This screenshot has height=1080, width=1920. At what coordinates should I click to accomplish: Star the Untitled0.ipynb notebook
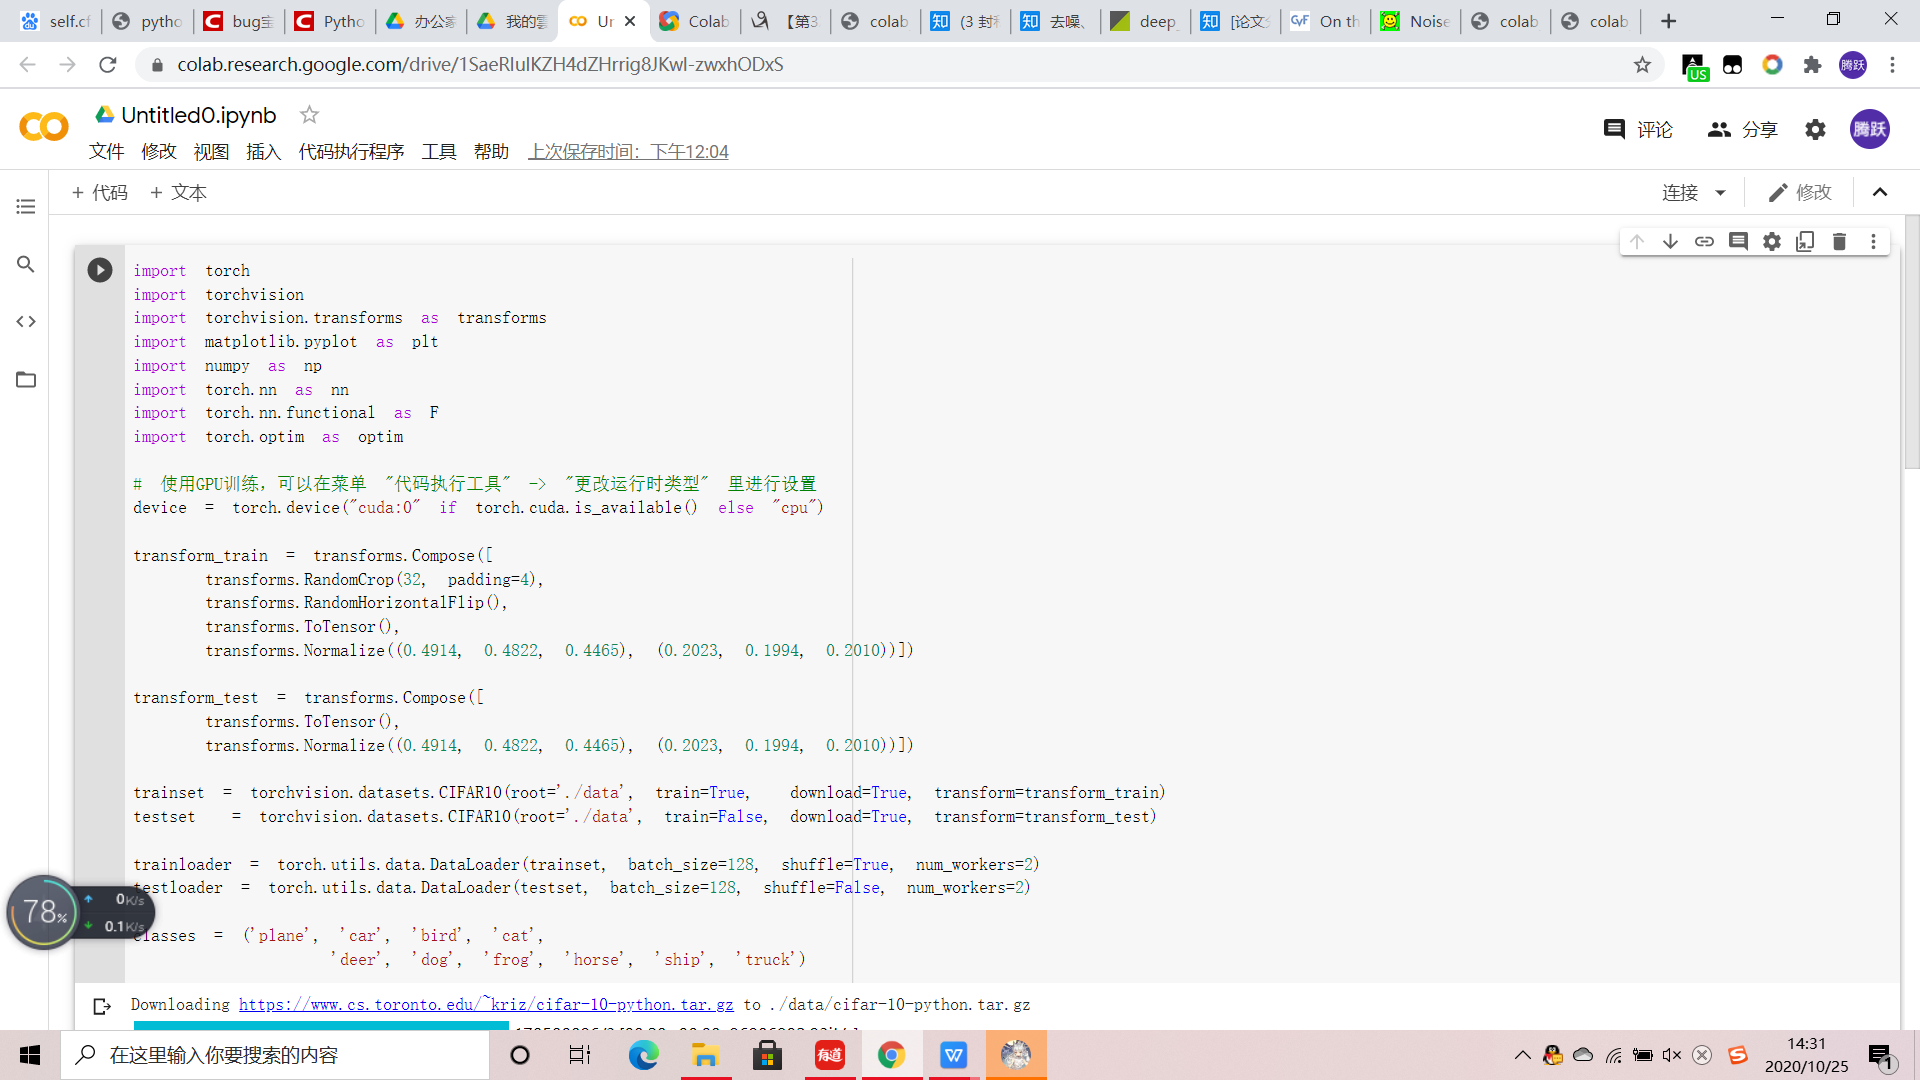click(309, 115)
